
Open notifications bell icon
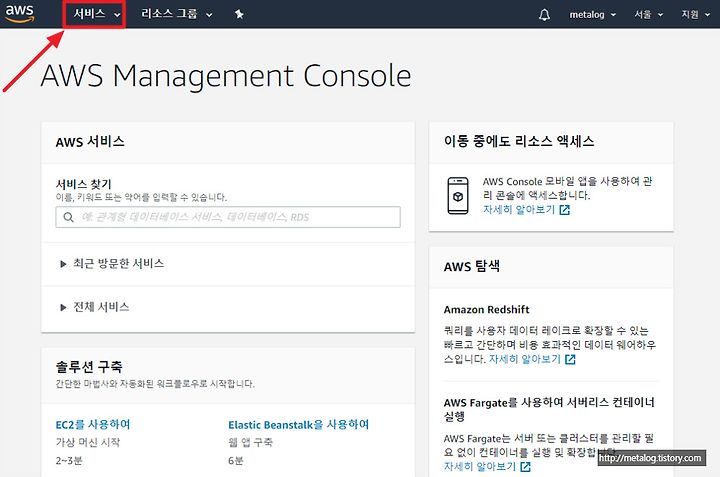(544, 15)
